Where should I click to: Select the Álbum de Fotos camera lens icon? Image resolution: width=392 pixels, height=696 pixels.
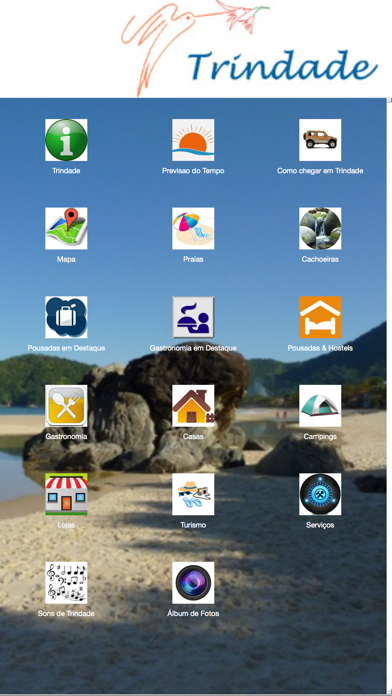[193, 583]
